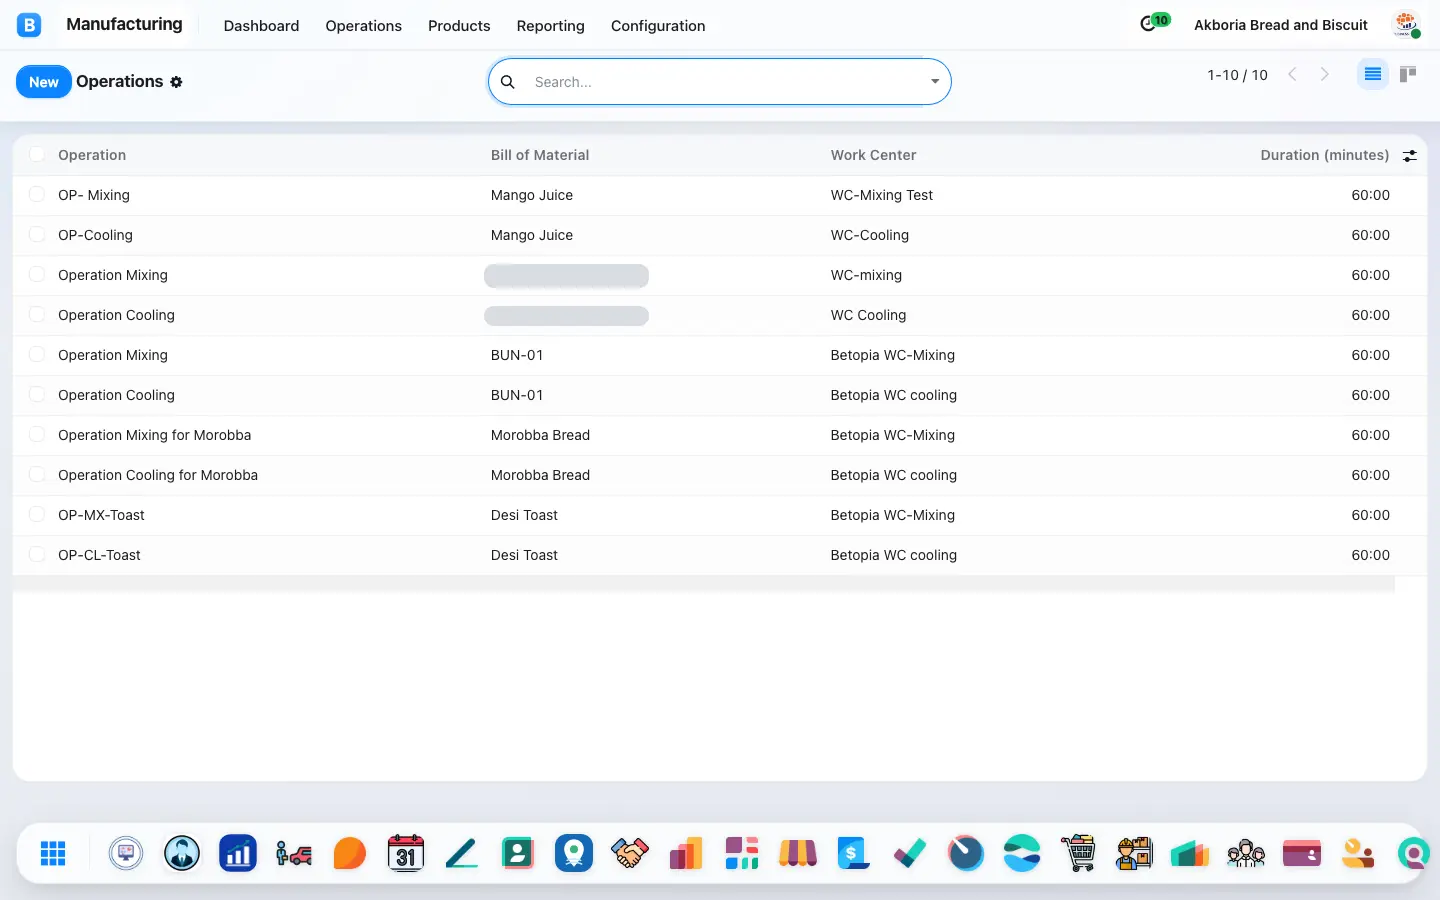
Task: Open the apps grid launcher in dock
Action: coord(53,853)
